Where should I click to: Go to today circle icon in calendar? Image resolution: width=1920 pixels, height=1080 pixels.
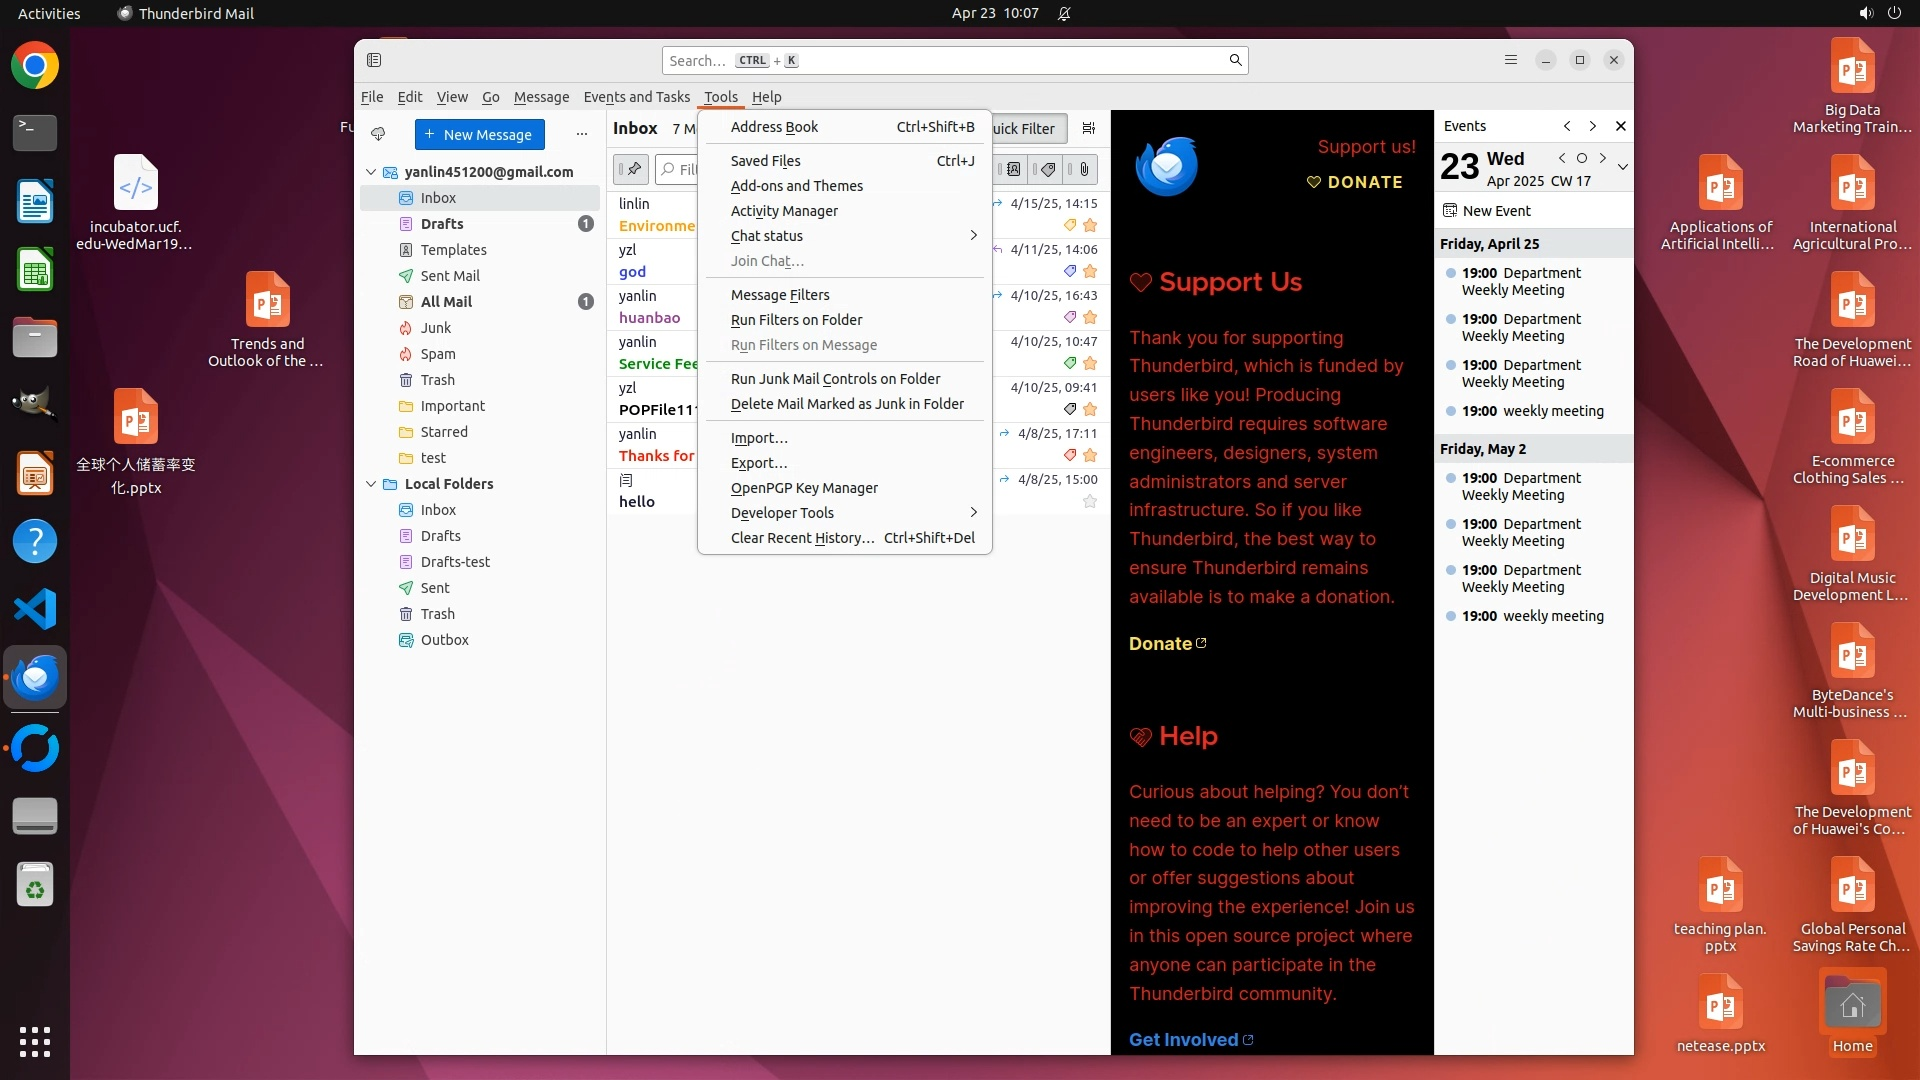1582,158
